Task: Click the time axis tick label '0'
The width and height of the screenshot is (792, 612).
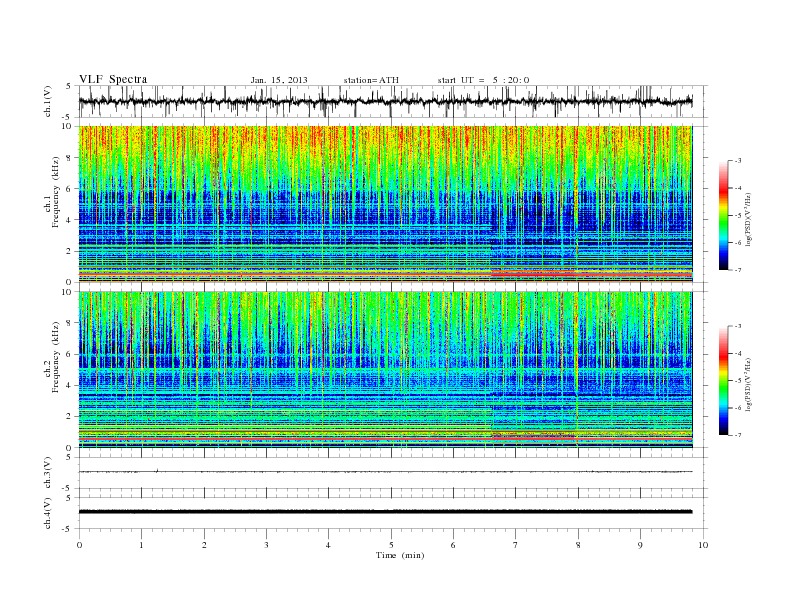Action: 79,545
